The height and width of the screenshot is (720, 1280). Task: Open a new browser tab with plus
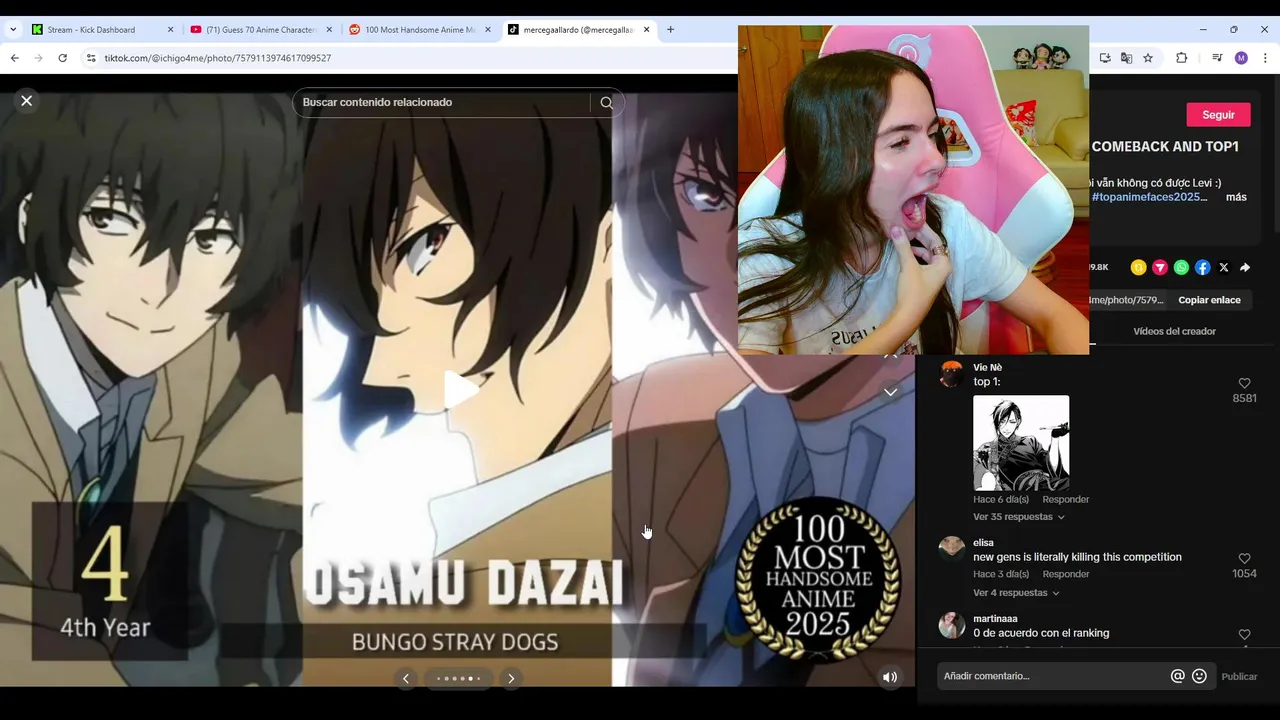click(670, 30)
